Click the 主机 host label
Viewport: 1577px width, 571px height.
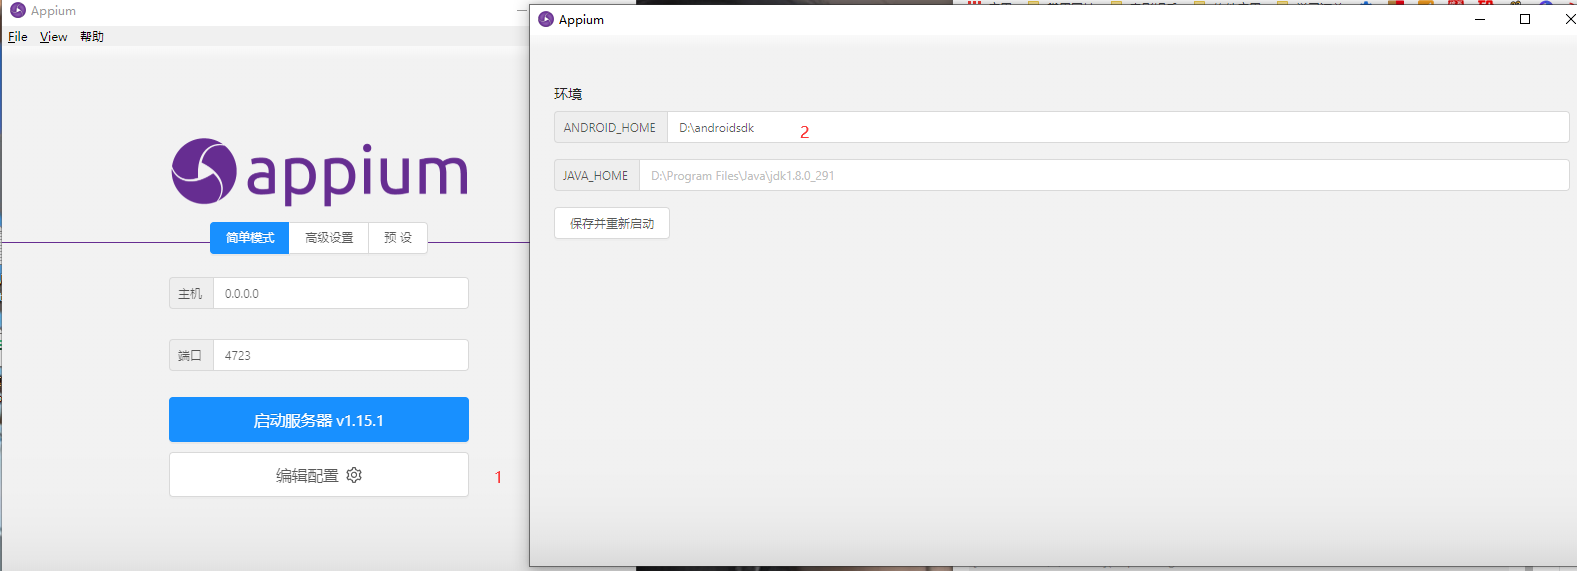point(191,294)
